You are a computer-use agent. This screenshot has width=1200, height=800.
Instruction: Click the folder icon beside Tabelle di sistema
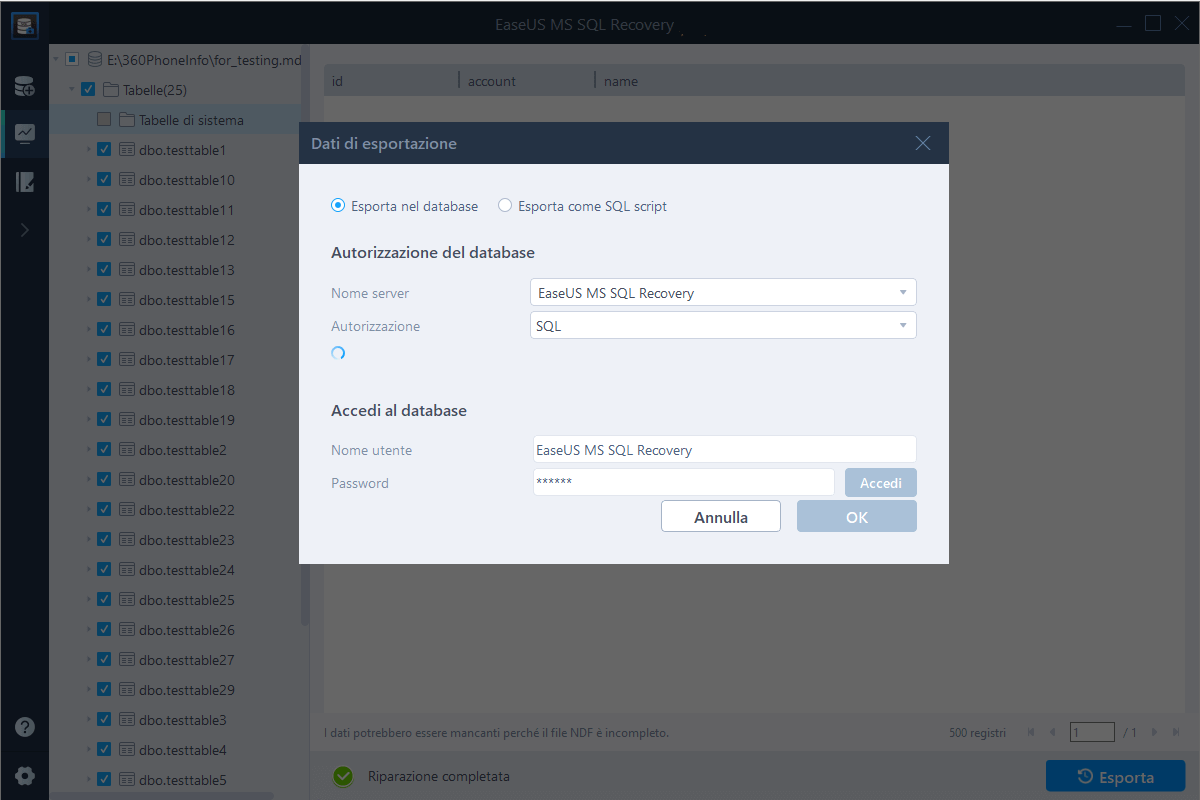tap(127, 120)
